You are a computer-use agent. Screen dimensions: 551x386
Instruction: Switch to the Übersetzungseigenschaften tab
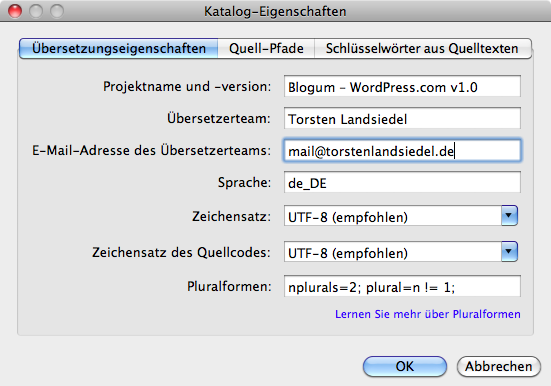(x=119, y=49)
